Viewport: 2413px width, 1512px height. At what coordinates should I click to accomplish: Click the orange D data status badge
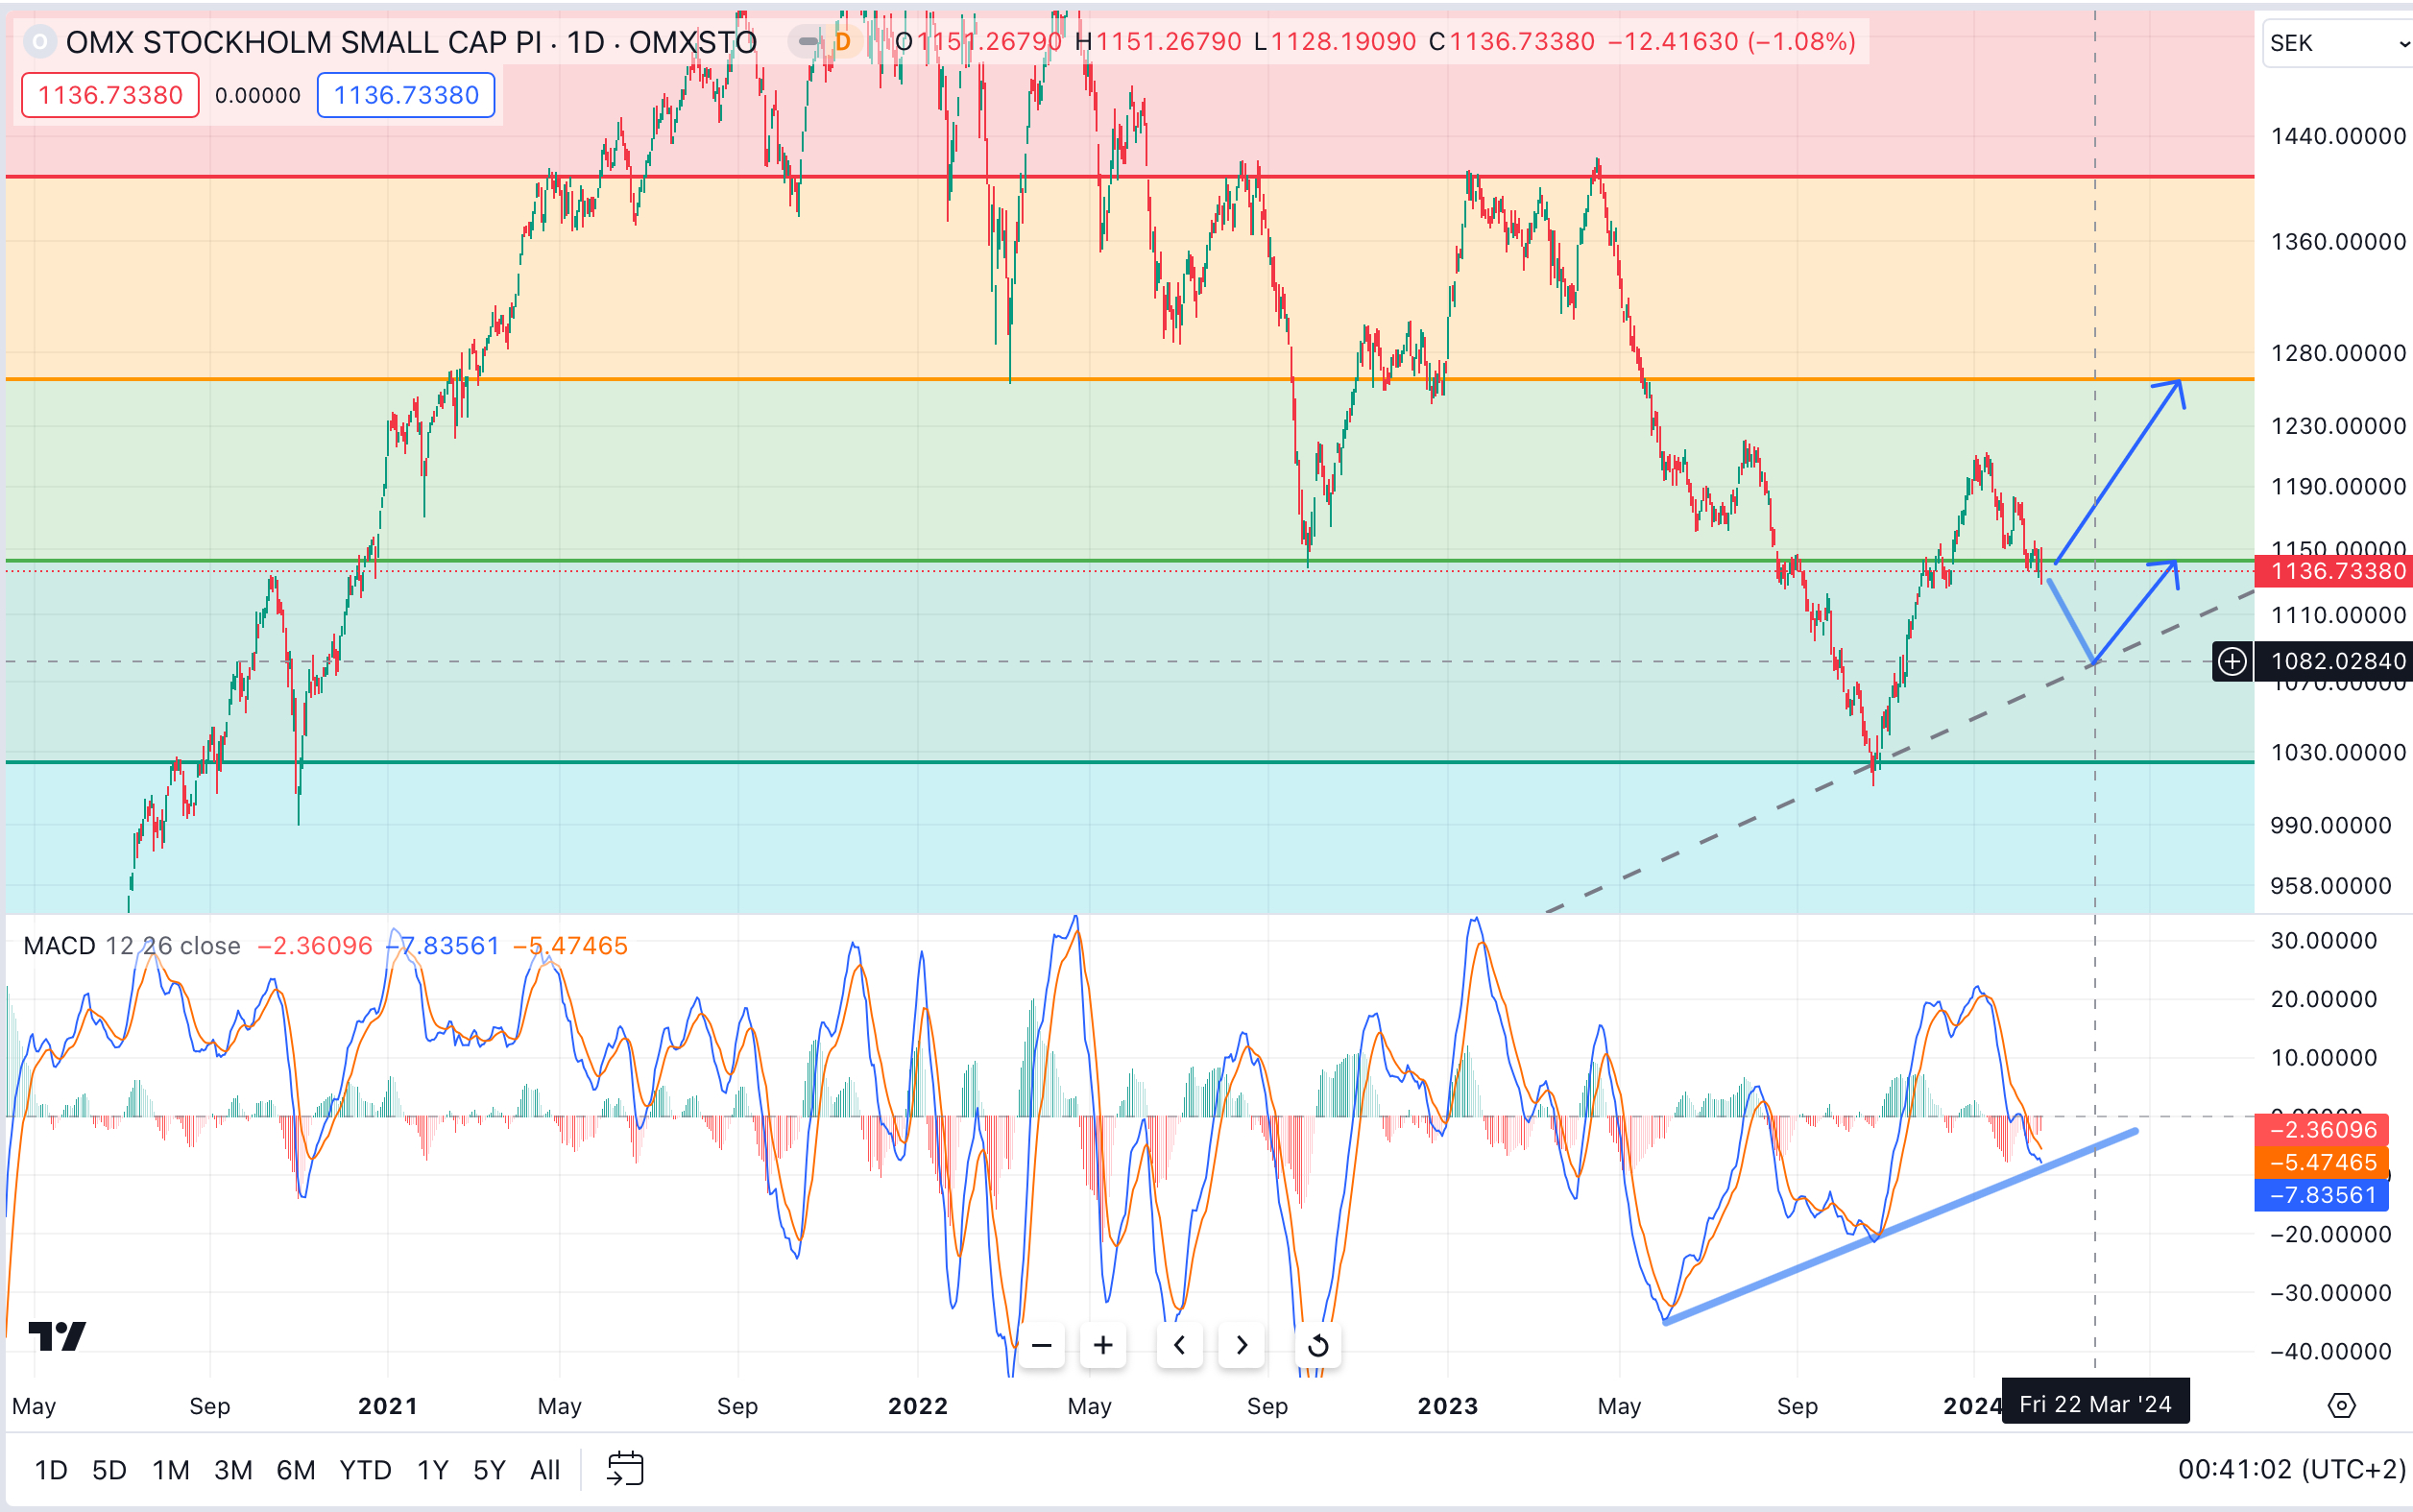(843, 42)
